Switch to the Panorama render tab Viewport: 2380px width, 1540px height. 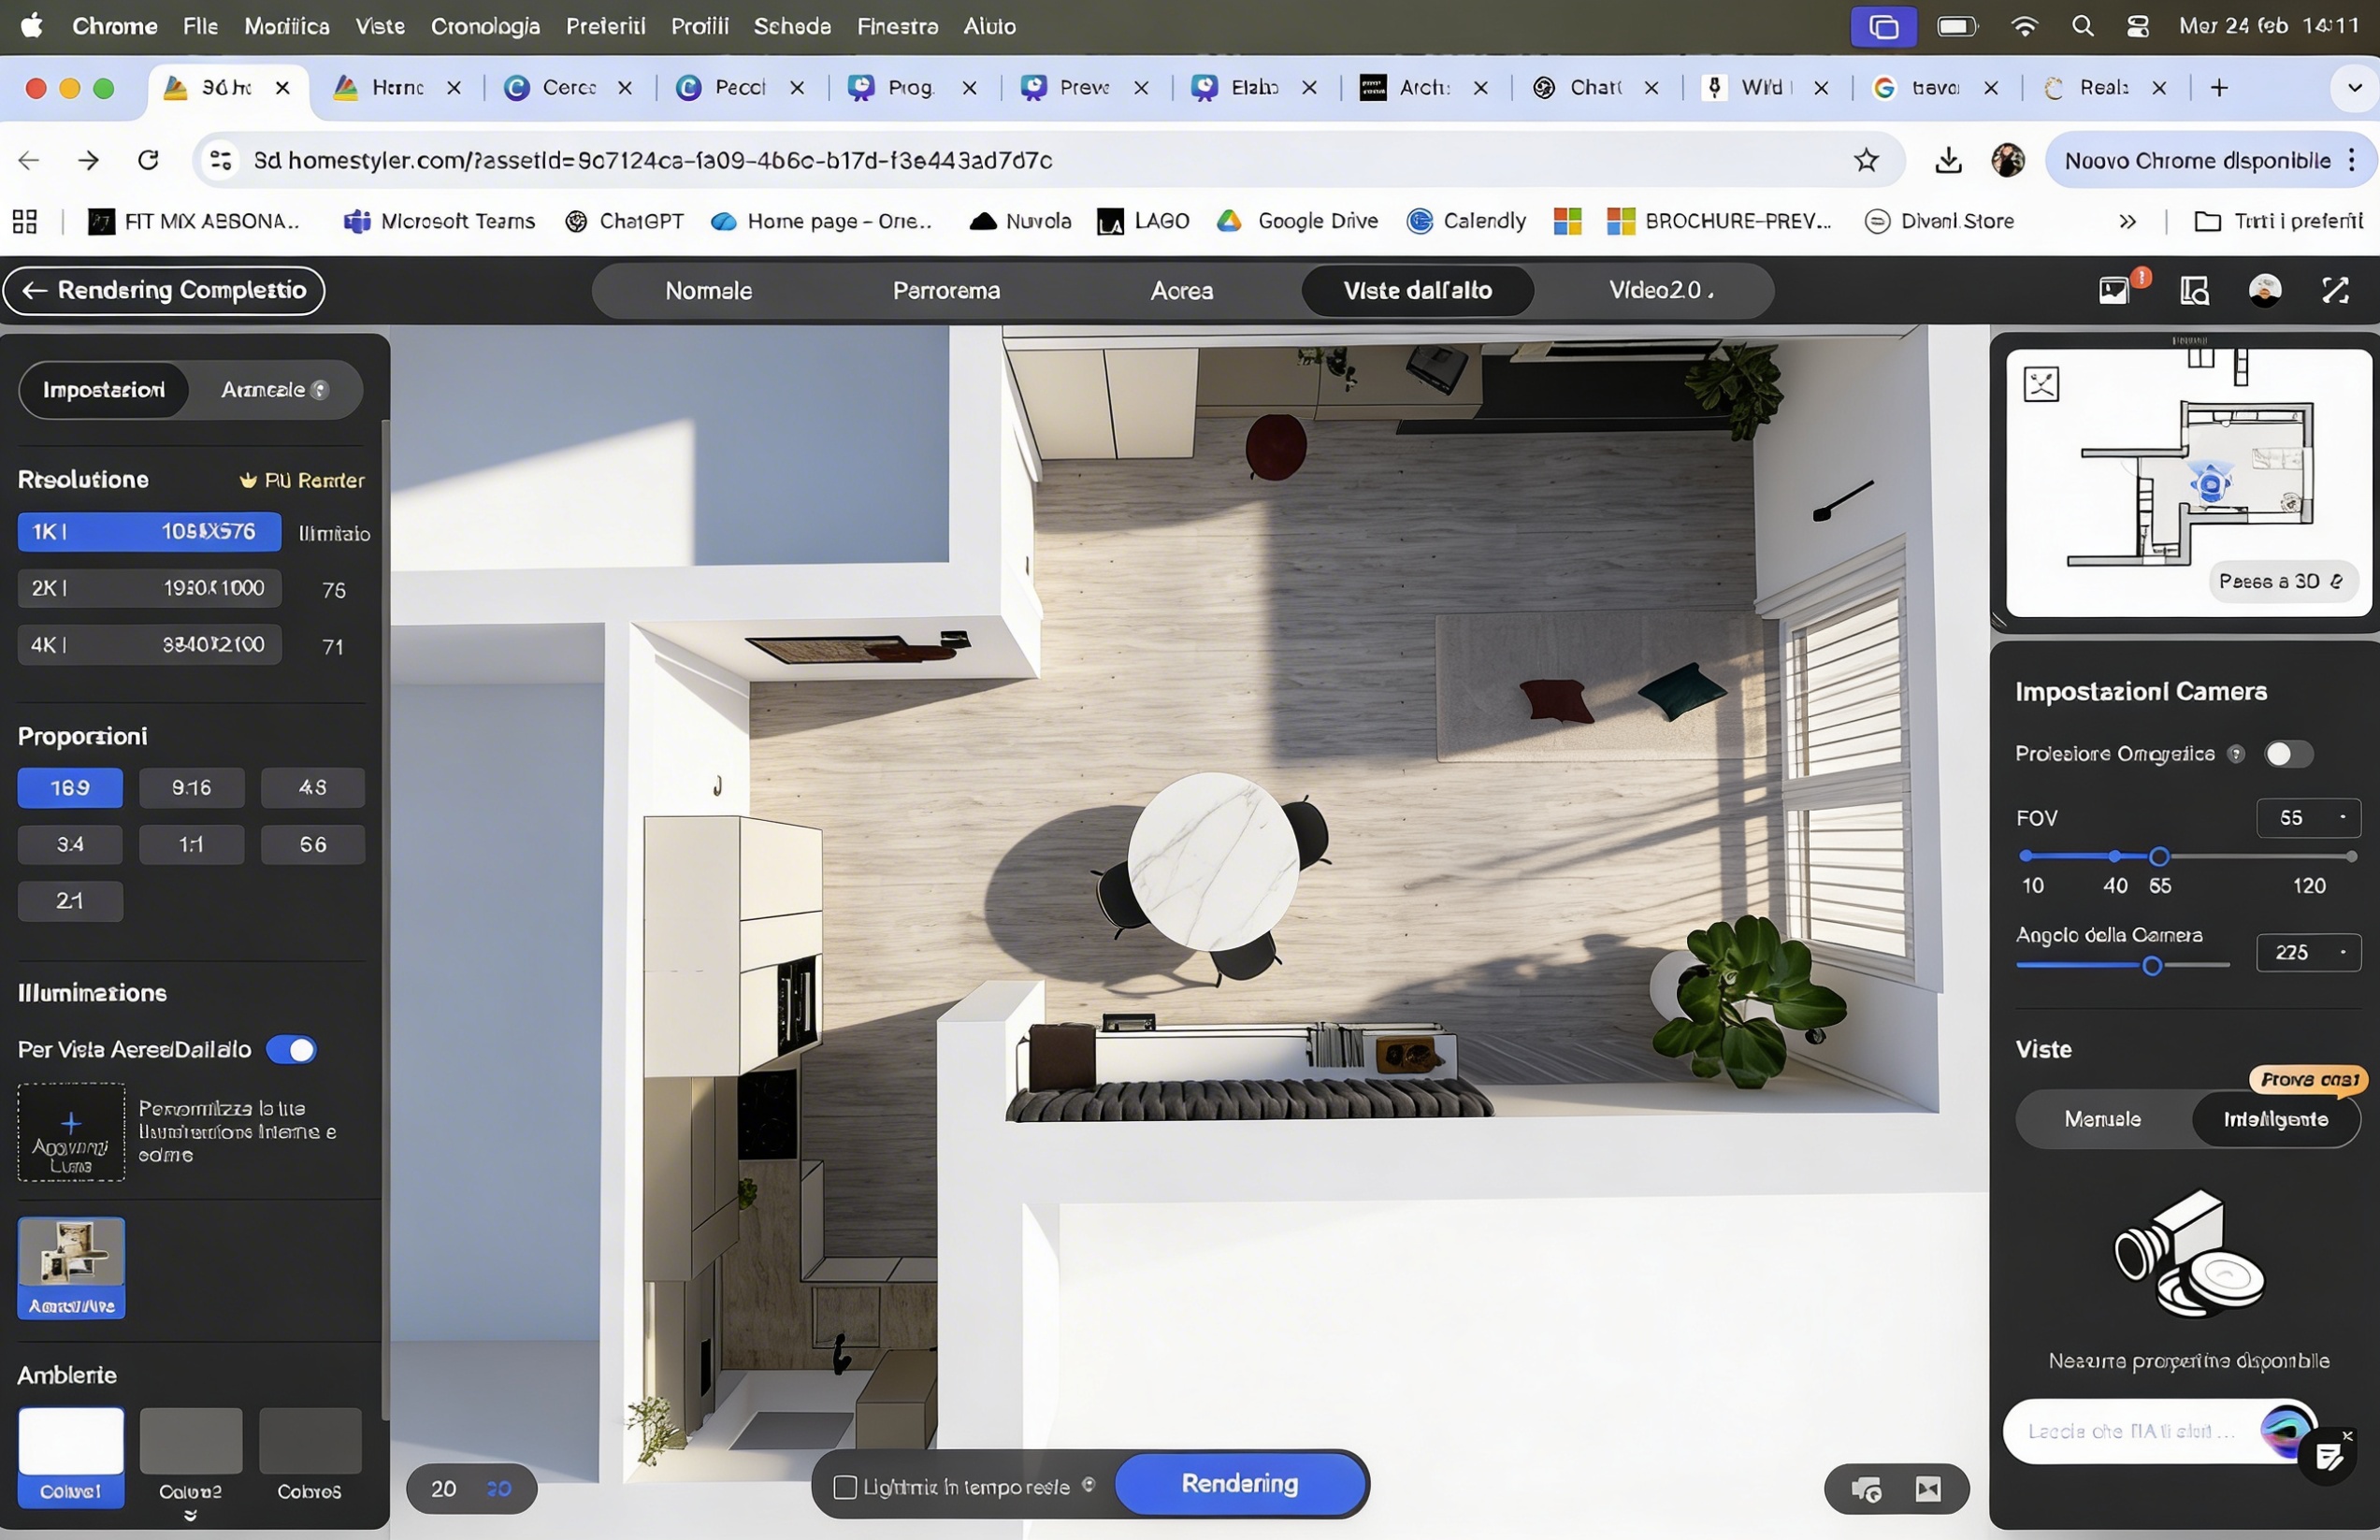[946, 291]
